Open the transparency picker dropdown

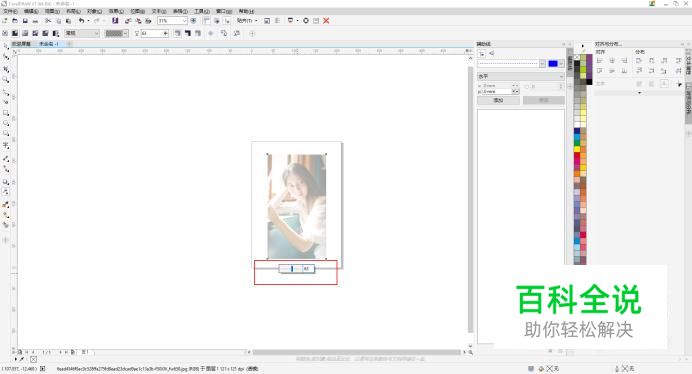[117, 33]
